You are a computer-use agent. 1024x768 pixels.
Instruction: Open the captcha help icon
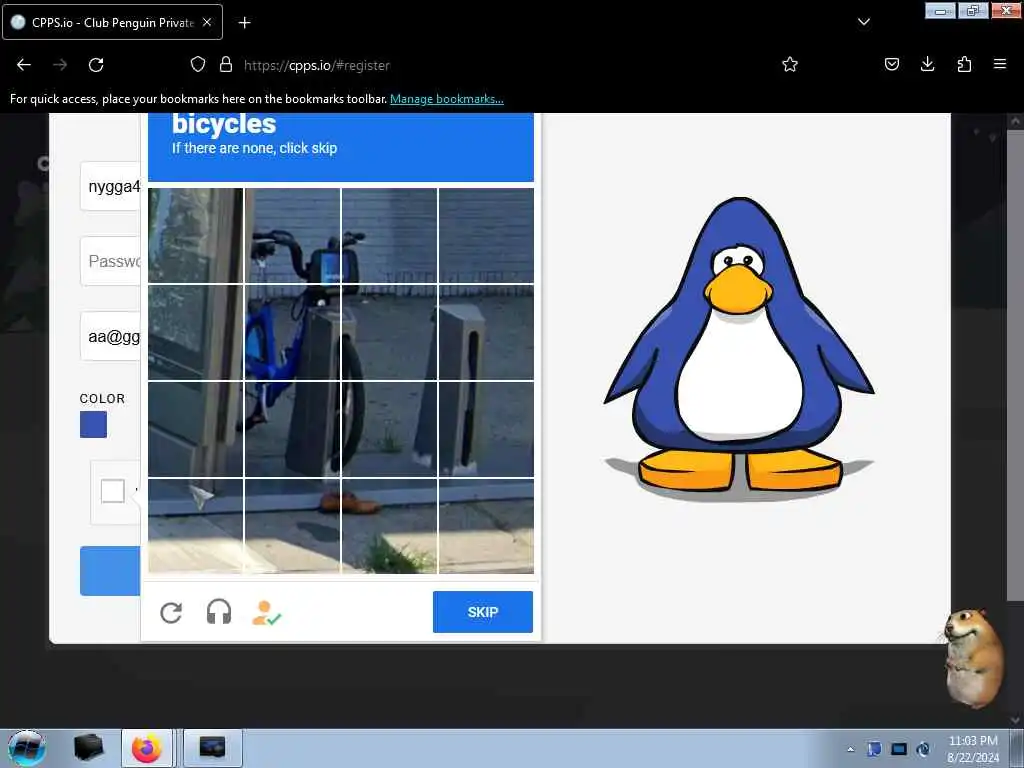tap(266, 613)
